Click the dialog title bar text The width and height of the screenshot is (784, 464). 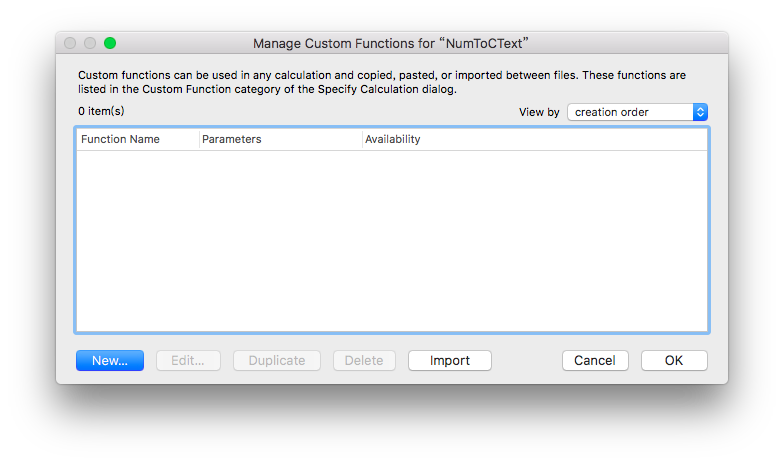390,44
